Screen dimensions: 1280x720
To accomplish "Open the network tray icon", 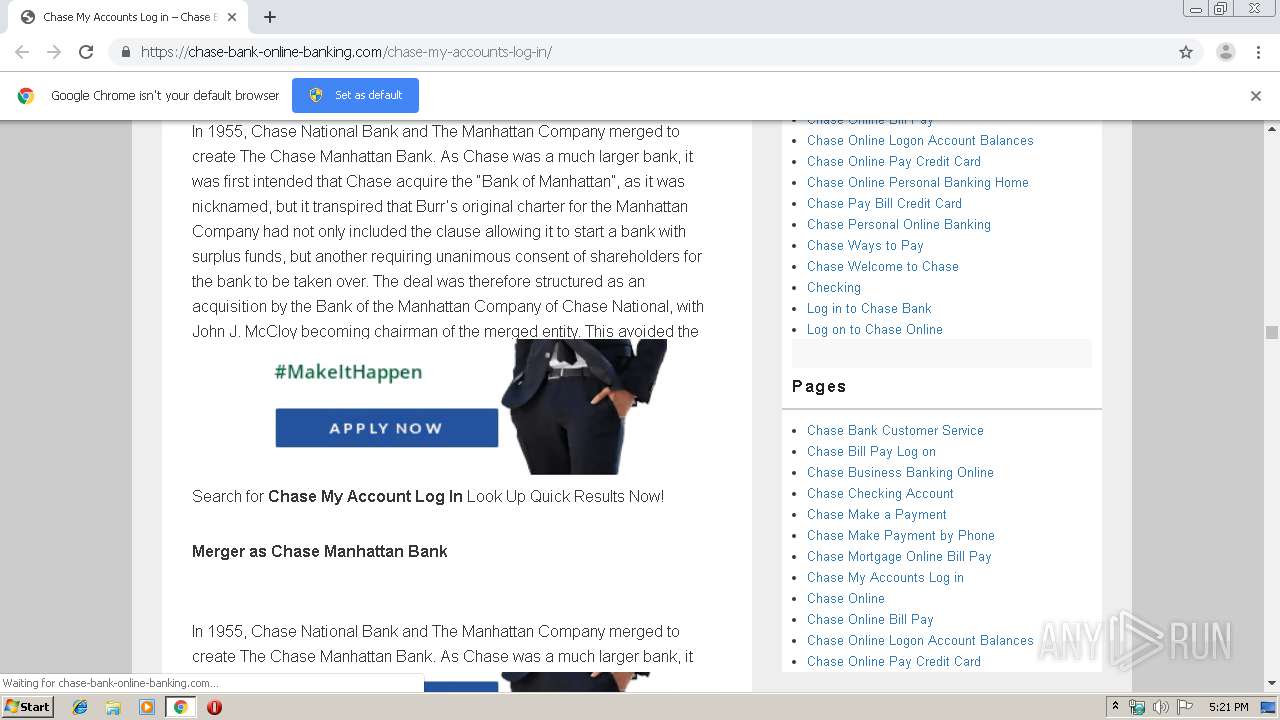I will tap(1137, 707).
